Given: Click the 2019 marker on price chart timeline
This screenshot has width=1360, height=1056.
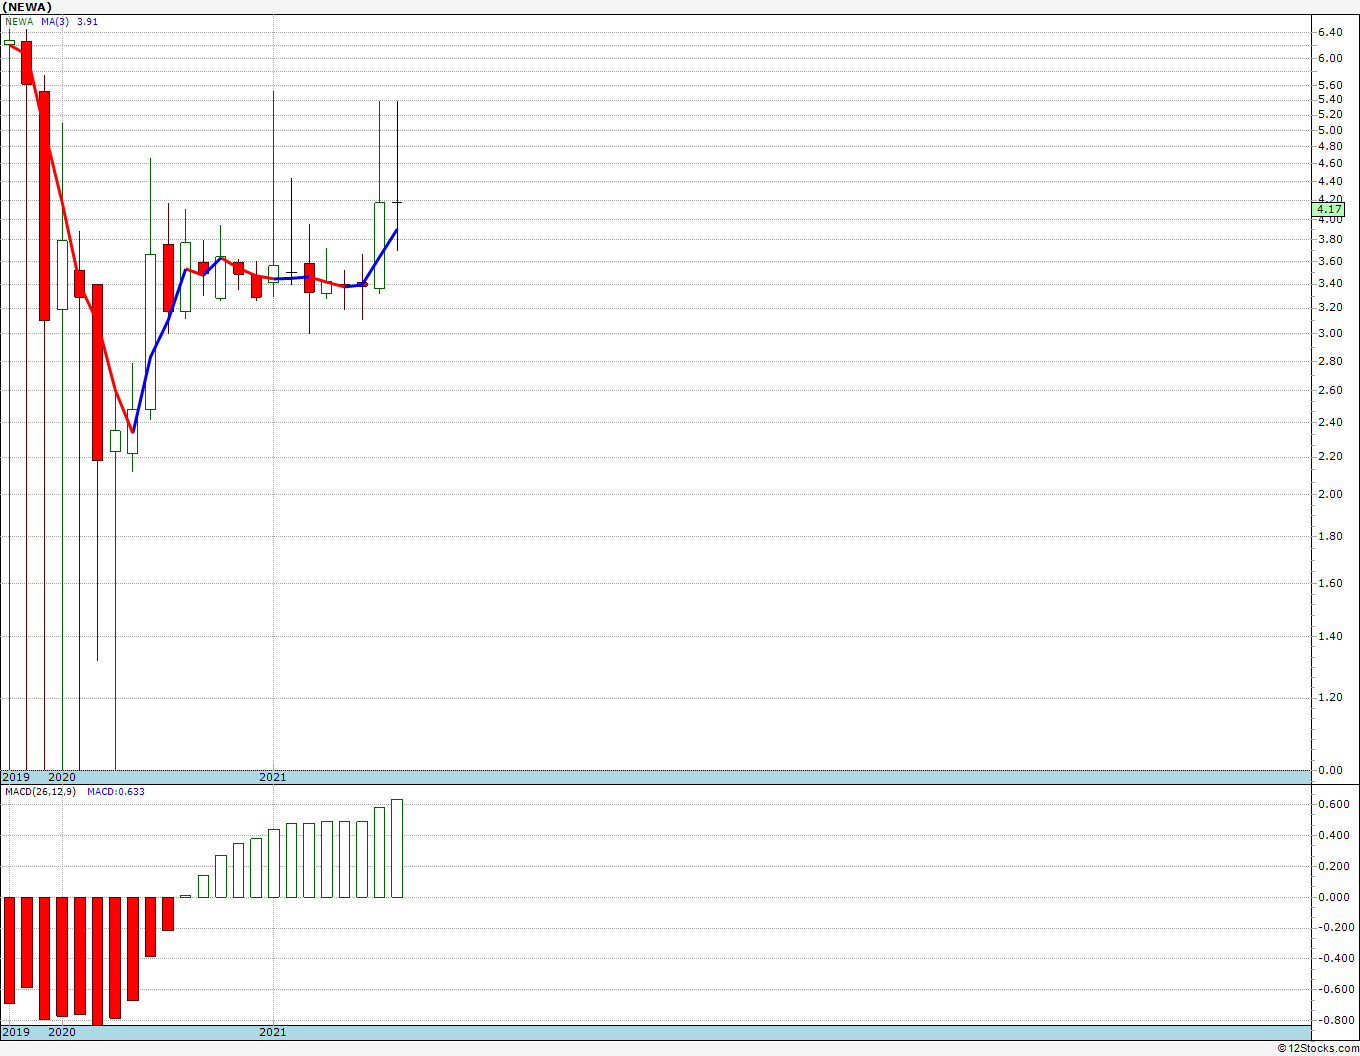Looking at the screenshot, I should (15, 777).
